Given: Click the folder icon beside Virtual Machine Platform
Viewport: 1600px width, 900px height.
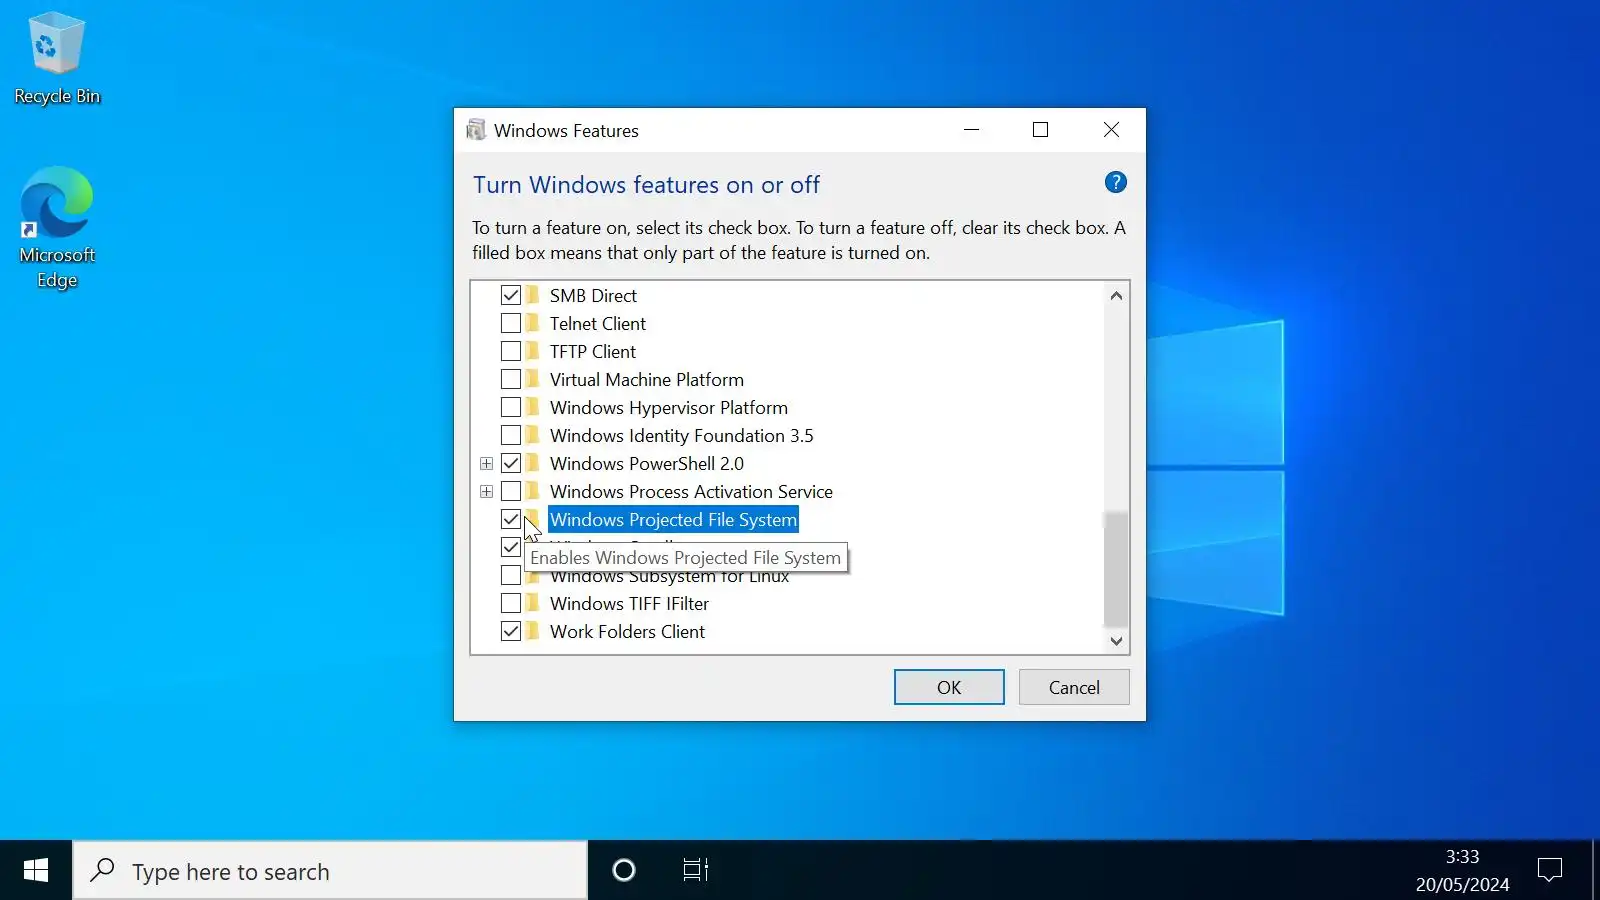Looking at the screenshot, I should point(533,379).
